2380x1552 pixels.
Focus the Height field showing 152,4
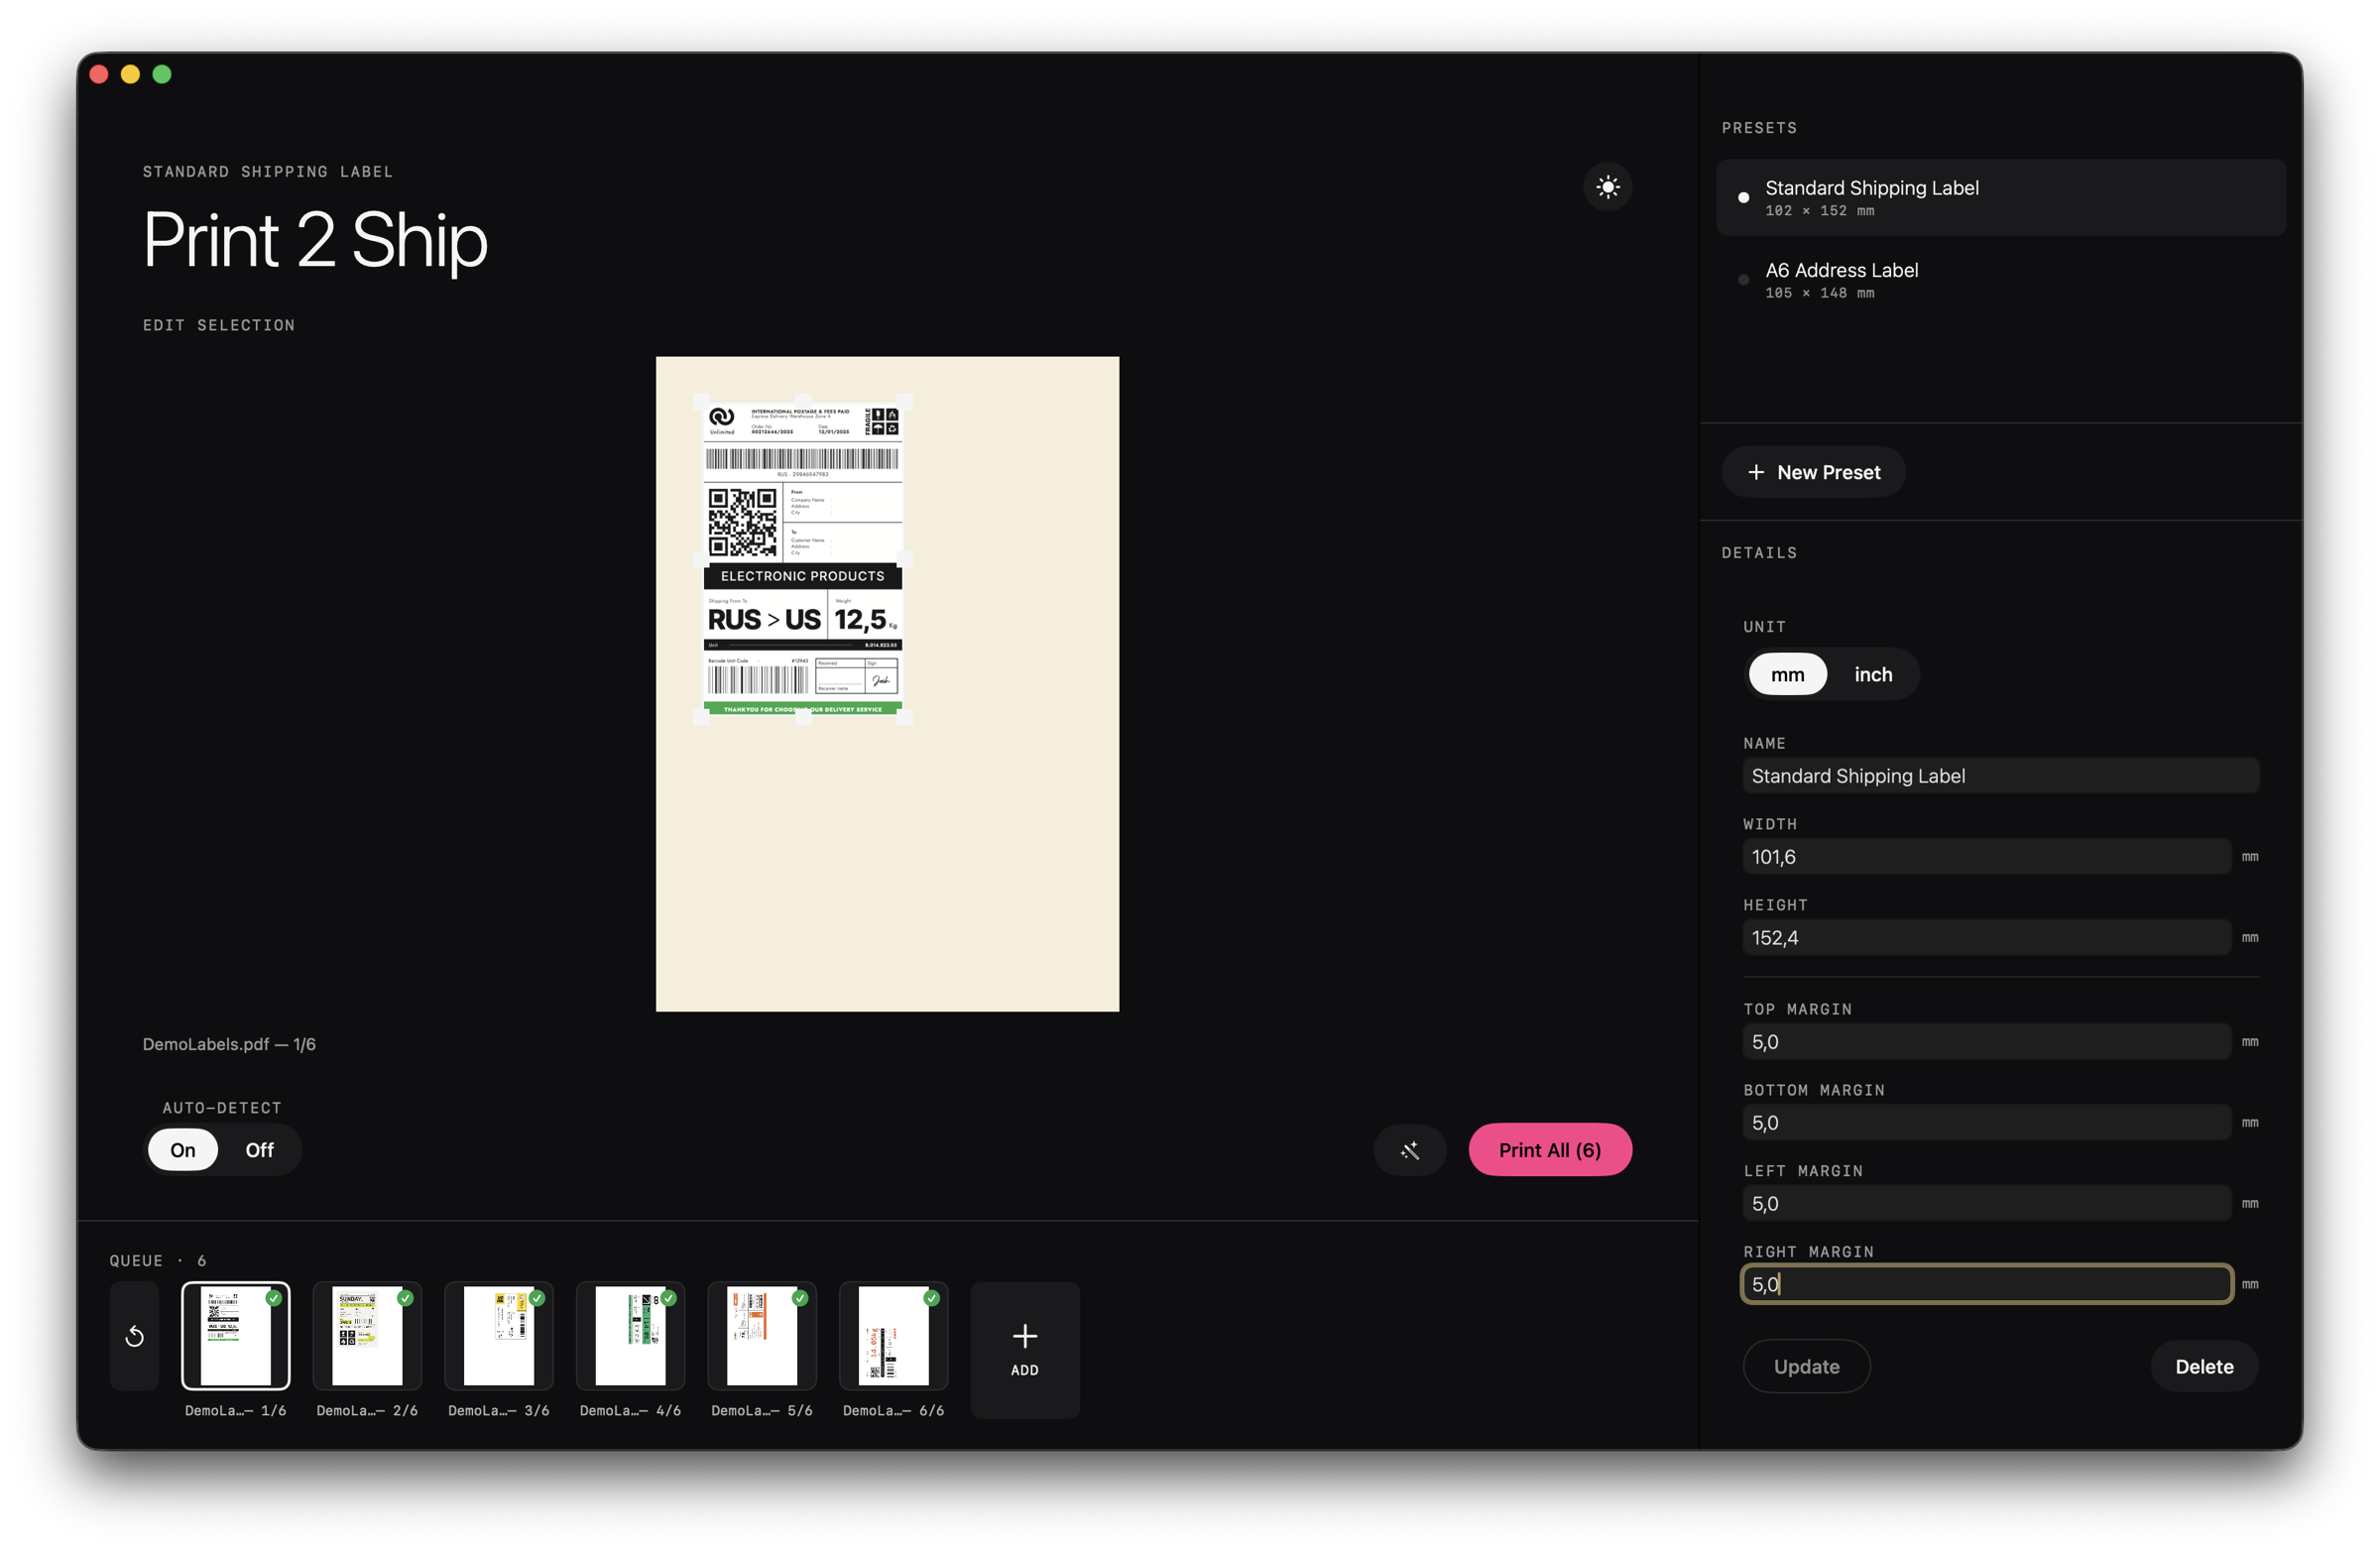coord(1986,938)
